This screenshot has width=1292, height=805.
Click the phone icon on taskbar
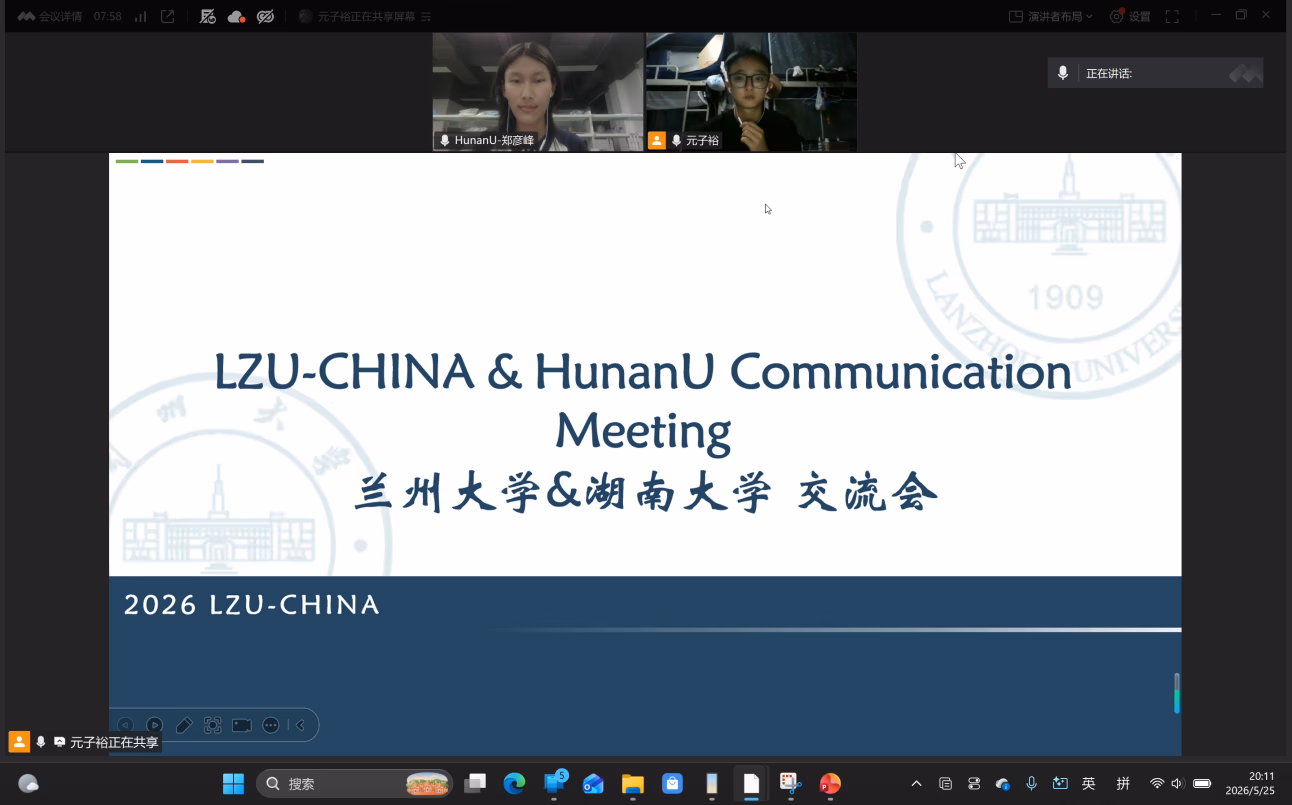[712, 784]
